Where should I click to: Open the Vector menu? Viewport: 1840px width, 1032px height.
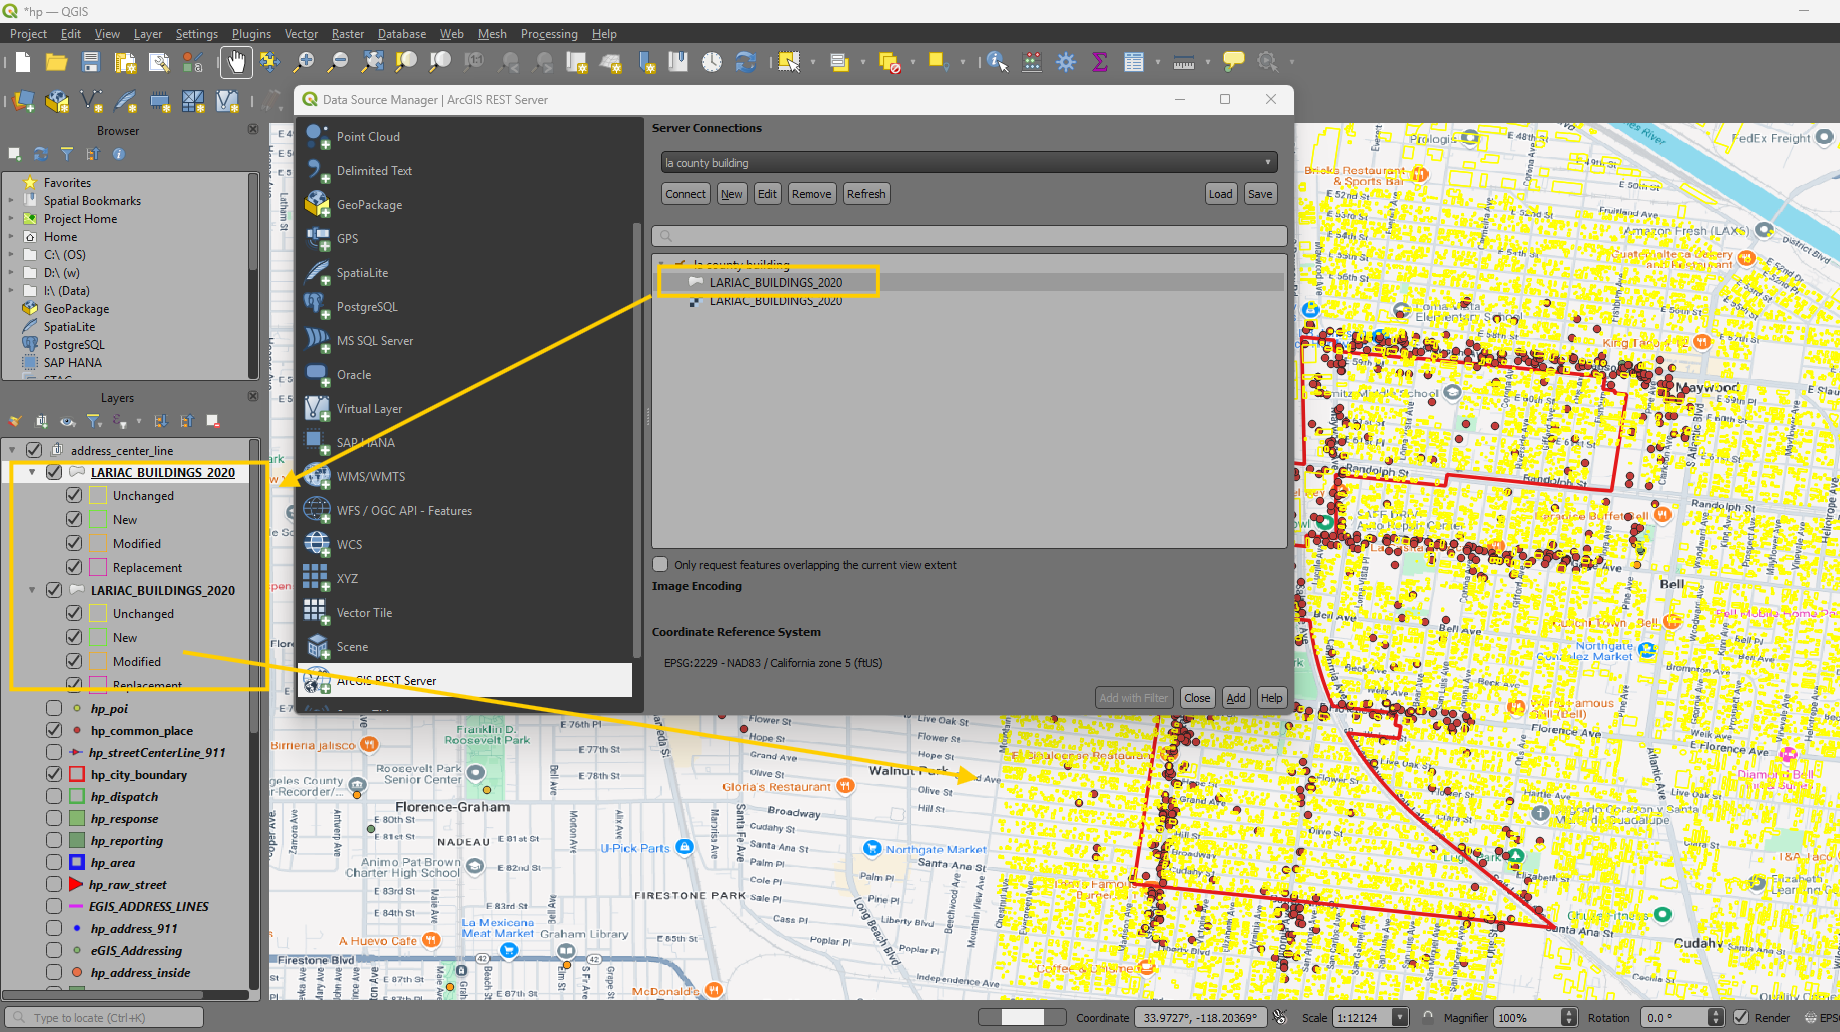301,33
